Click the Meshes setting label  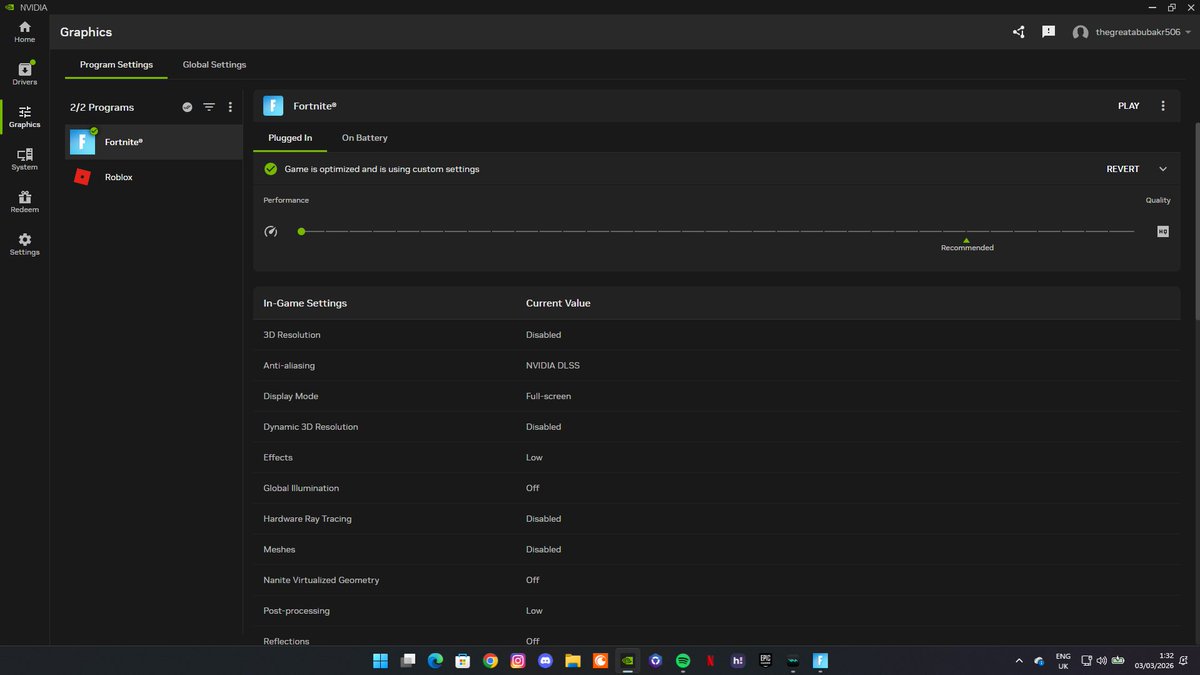click(279, 550)
